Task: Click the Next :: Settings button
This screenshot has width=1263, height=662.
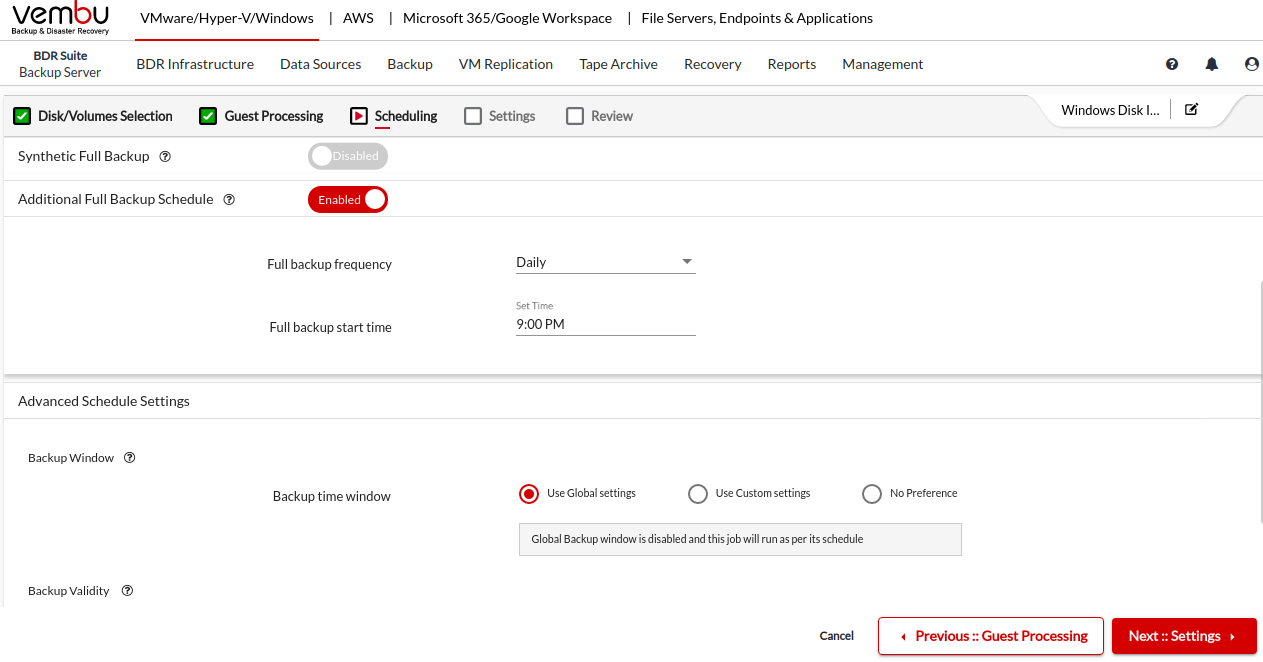Action: click(x=1183, y=636)
